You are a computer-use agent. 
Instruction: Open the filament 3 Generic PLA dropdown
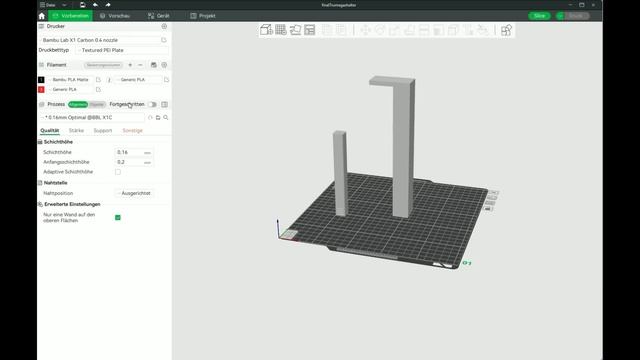point(71,89)
